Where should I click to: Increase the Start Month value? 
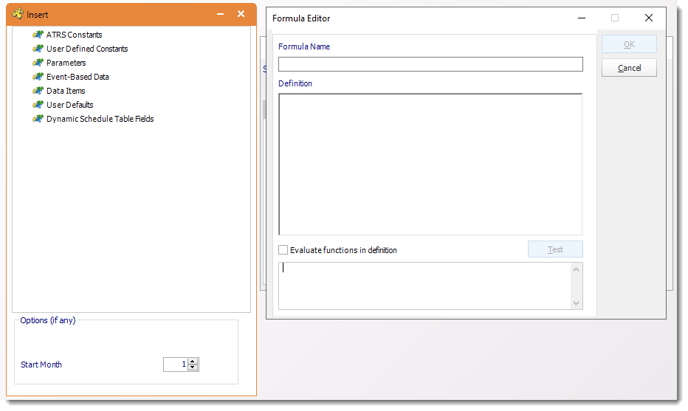click(193, 361)
